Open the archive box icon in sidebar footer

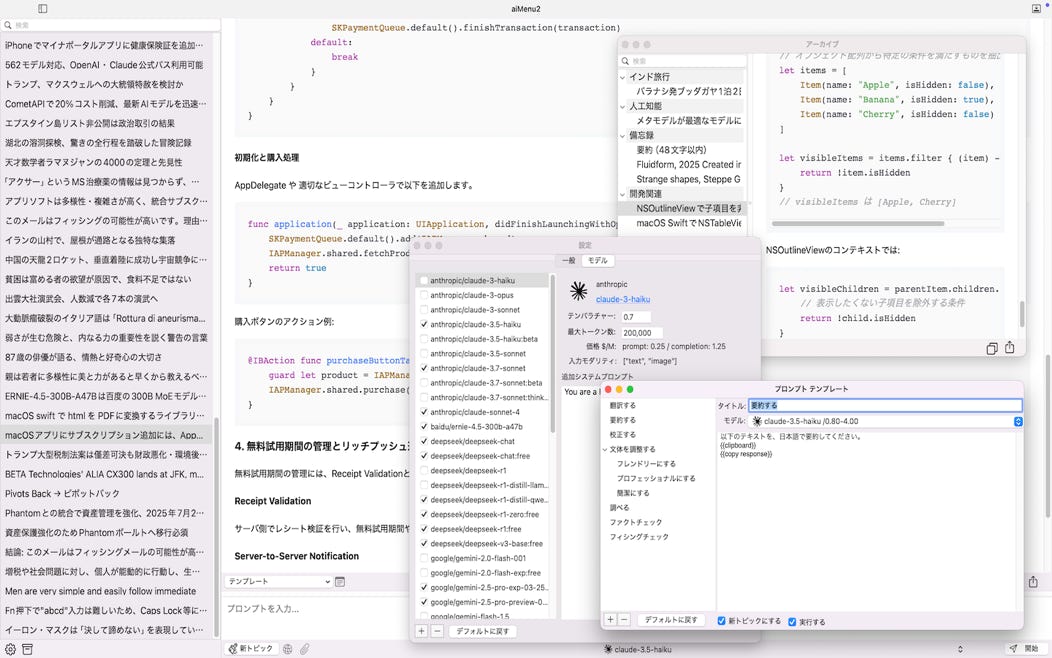click(x=28, y=649)
